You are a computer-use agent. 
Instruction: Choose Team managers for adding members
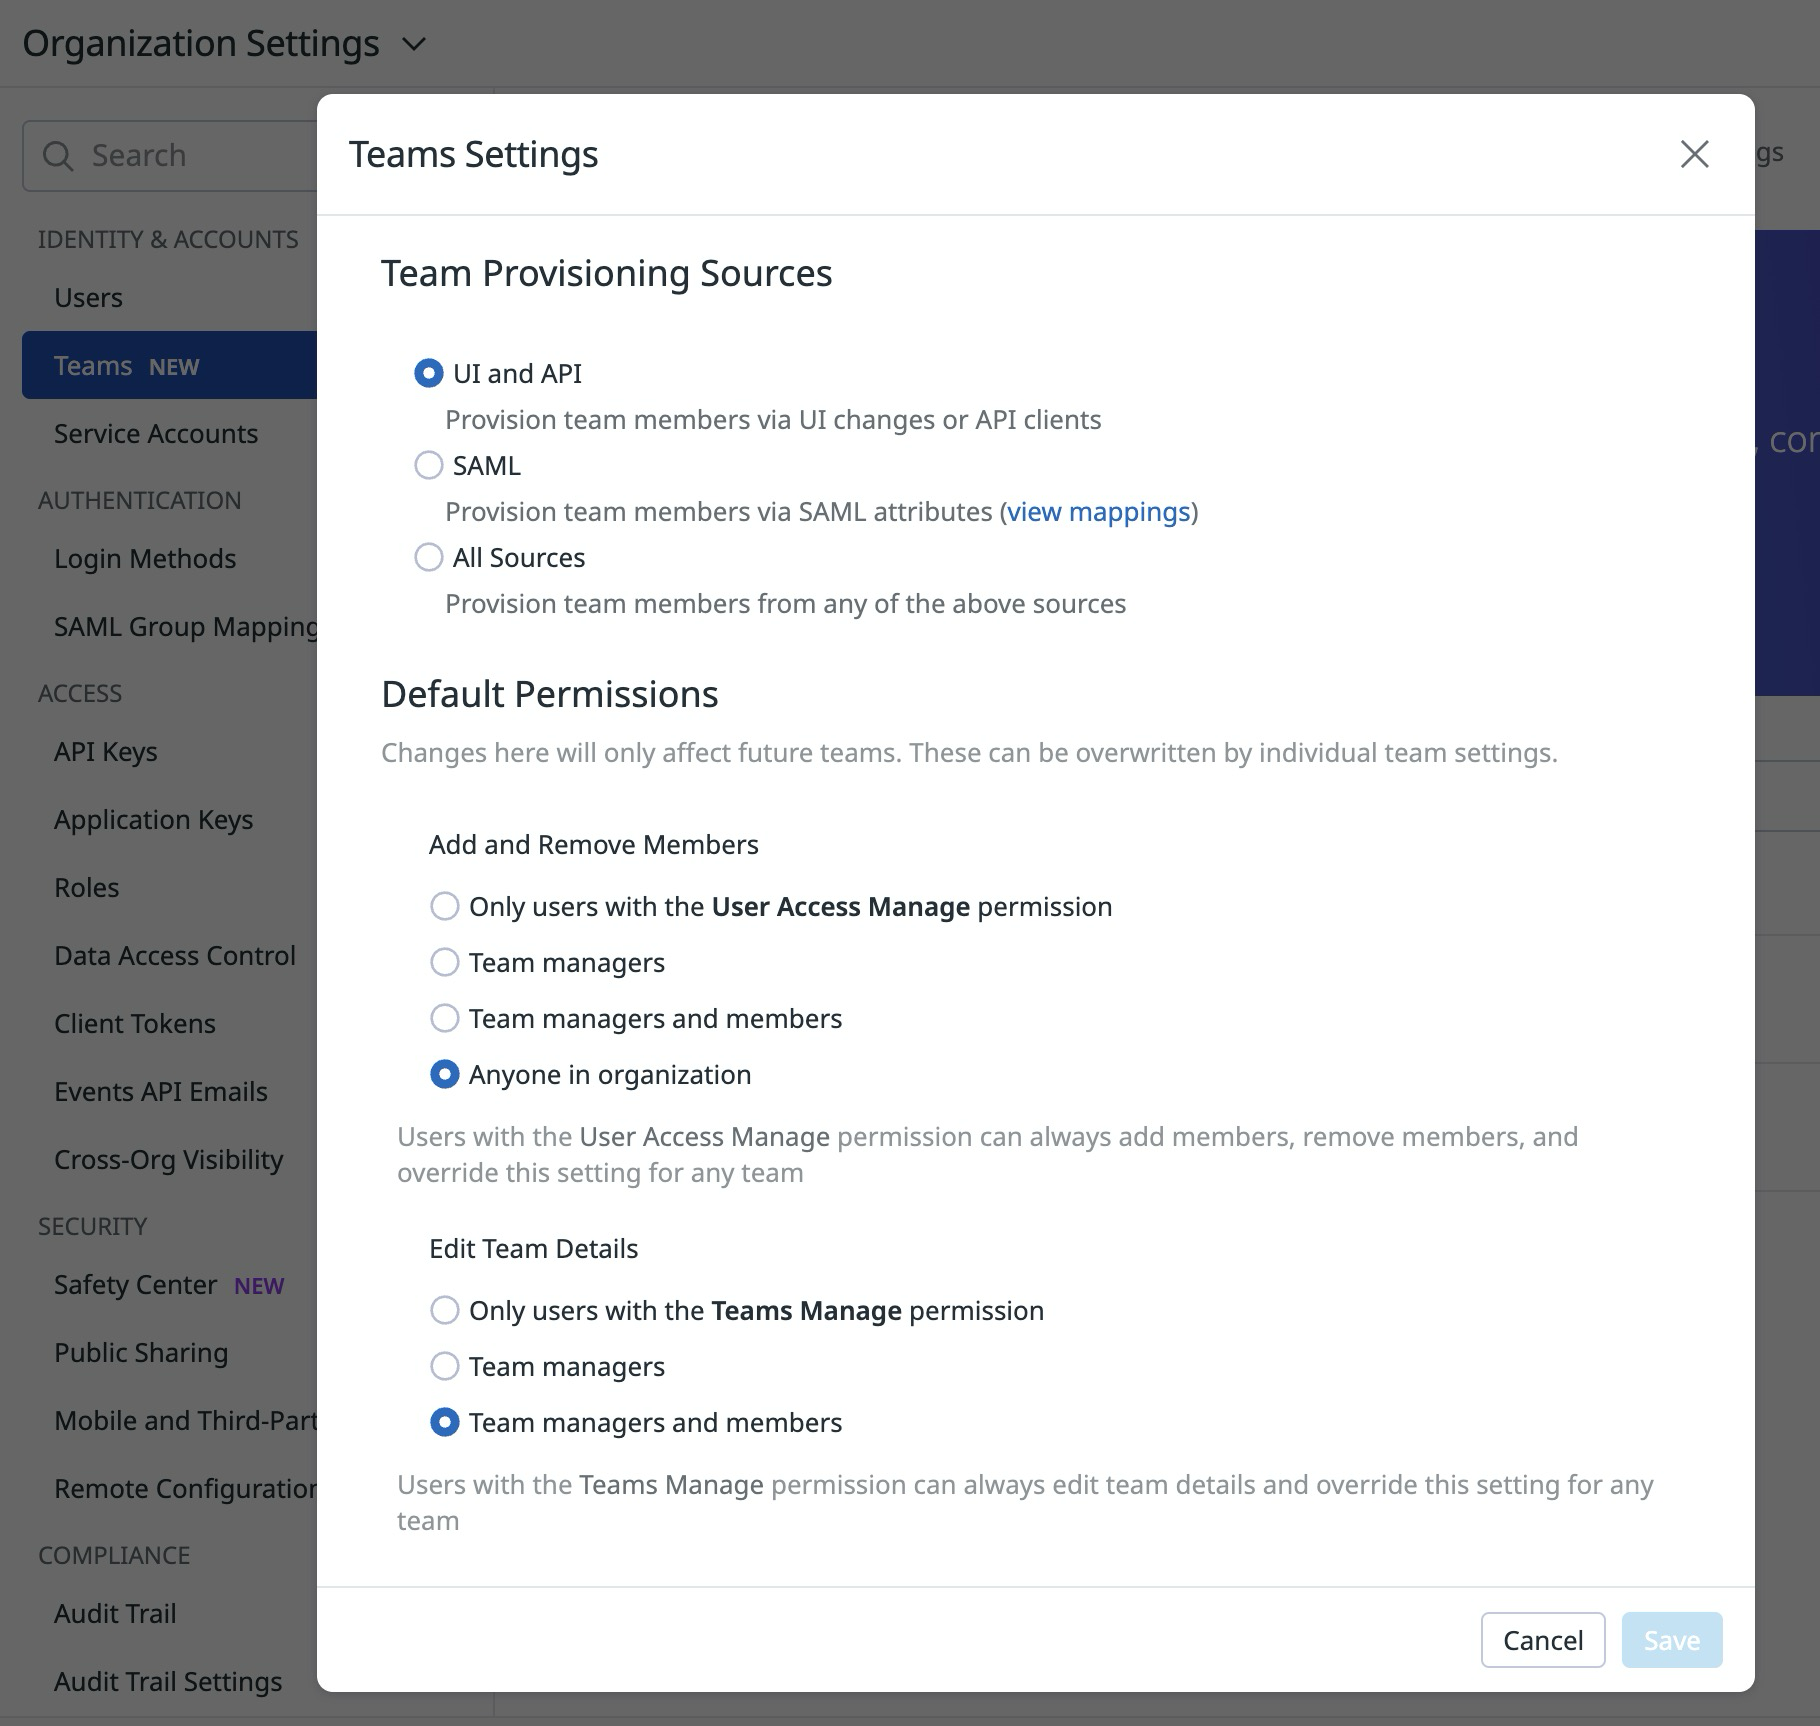pos(444,962)
